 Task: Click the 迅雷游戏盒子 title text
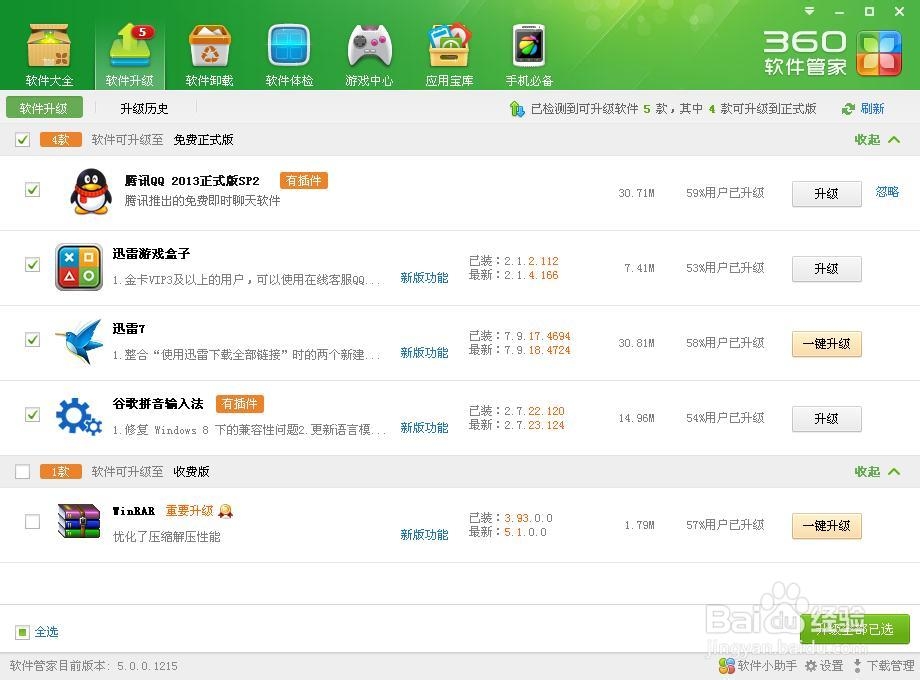pyautogui.click(x=151, y=253)
